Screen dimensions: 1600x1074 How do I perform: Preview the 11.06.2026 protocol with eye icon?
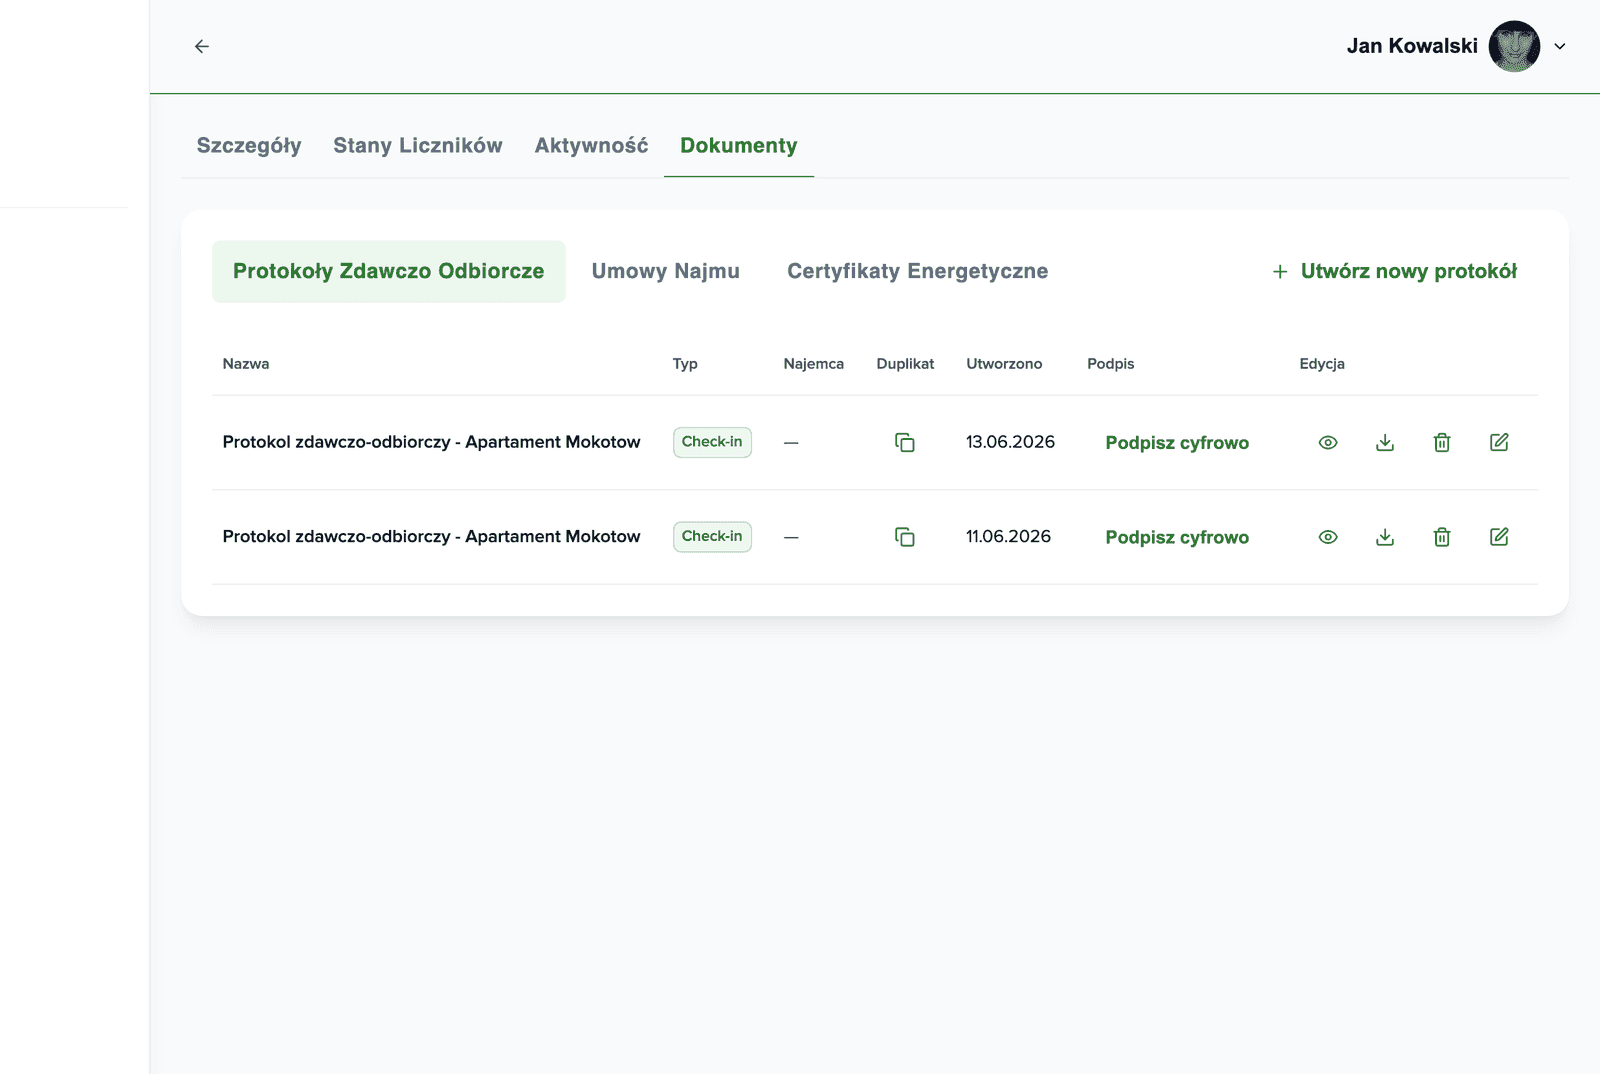(1328, 538)
